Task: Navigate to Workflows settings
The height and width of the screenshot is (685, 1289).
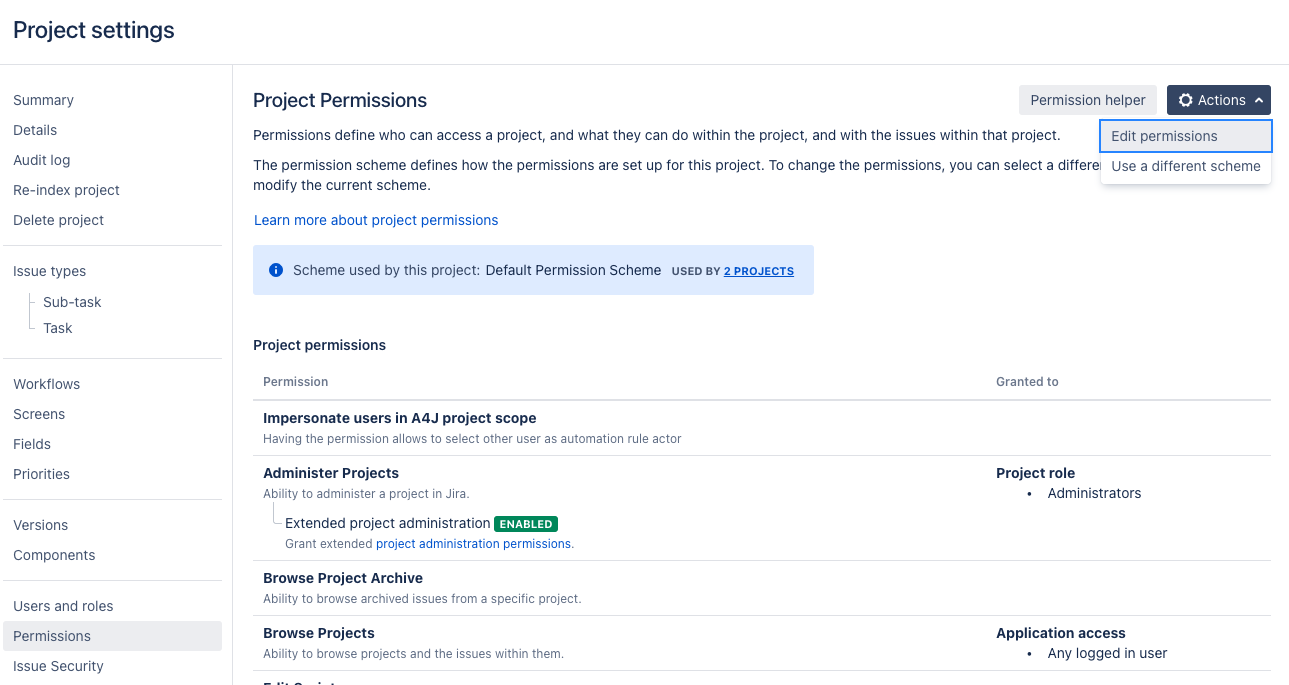Action: click(46, 384)
